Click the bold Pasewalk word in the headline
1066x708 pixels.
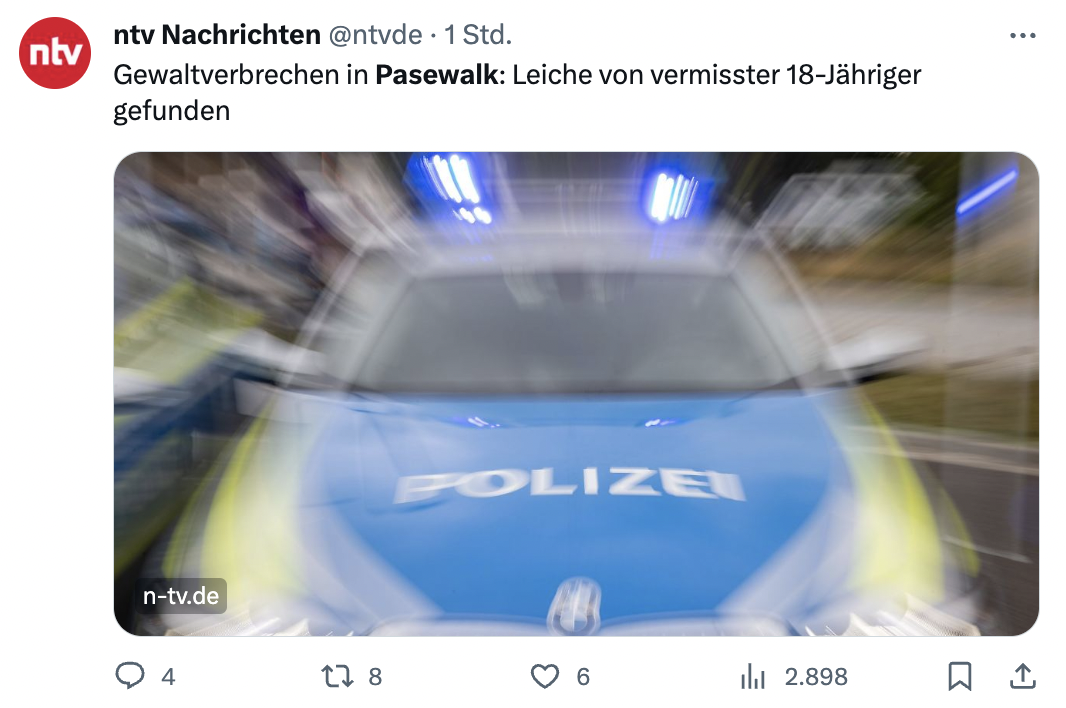tap(437, 75)
